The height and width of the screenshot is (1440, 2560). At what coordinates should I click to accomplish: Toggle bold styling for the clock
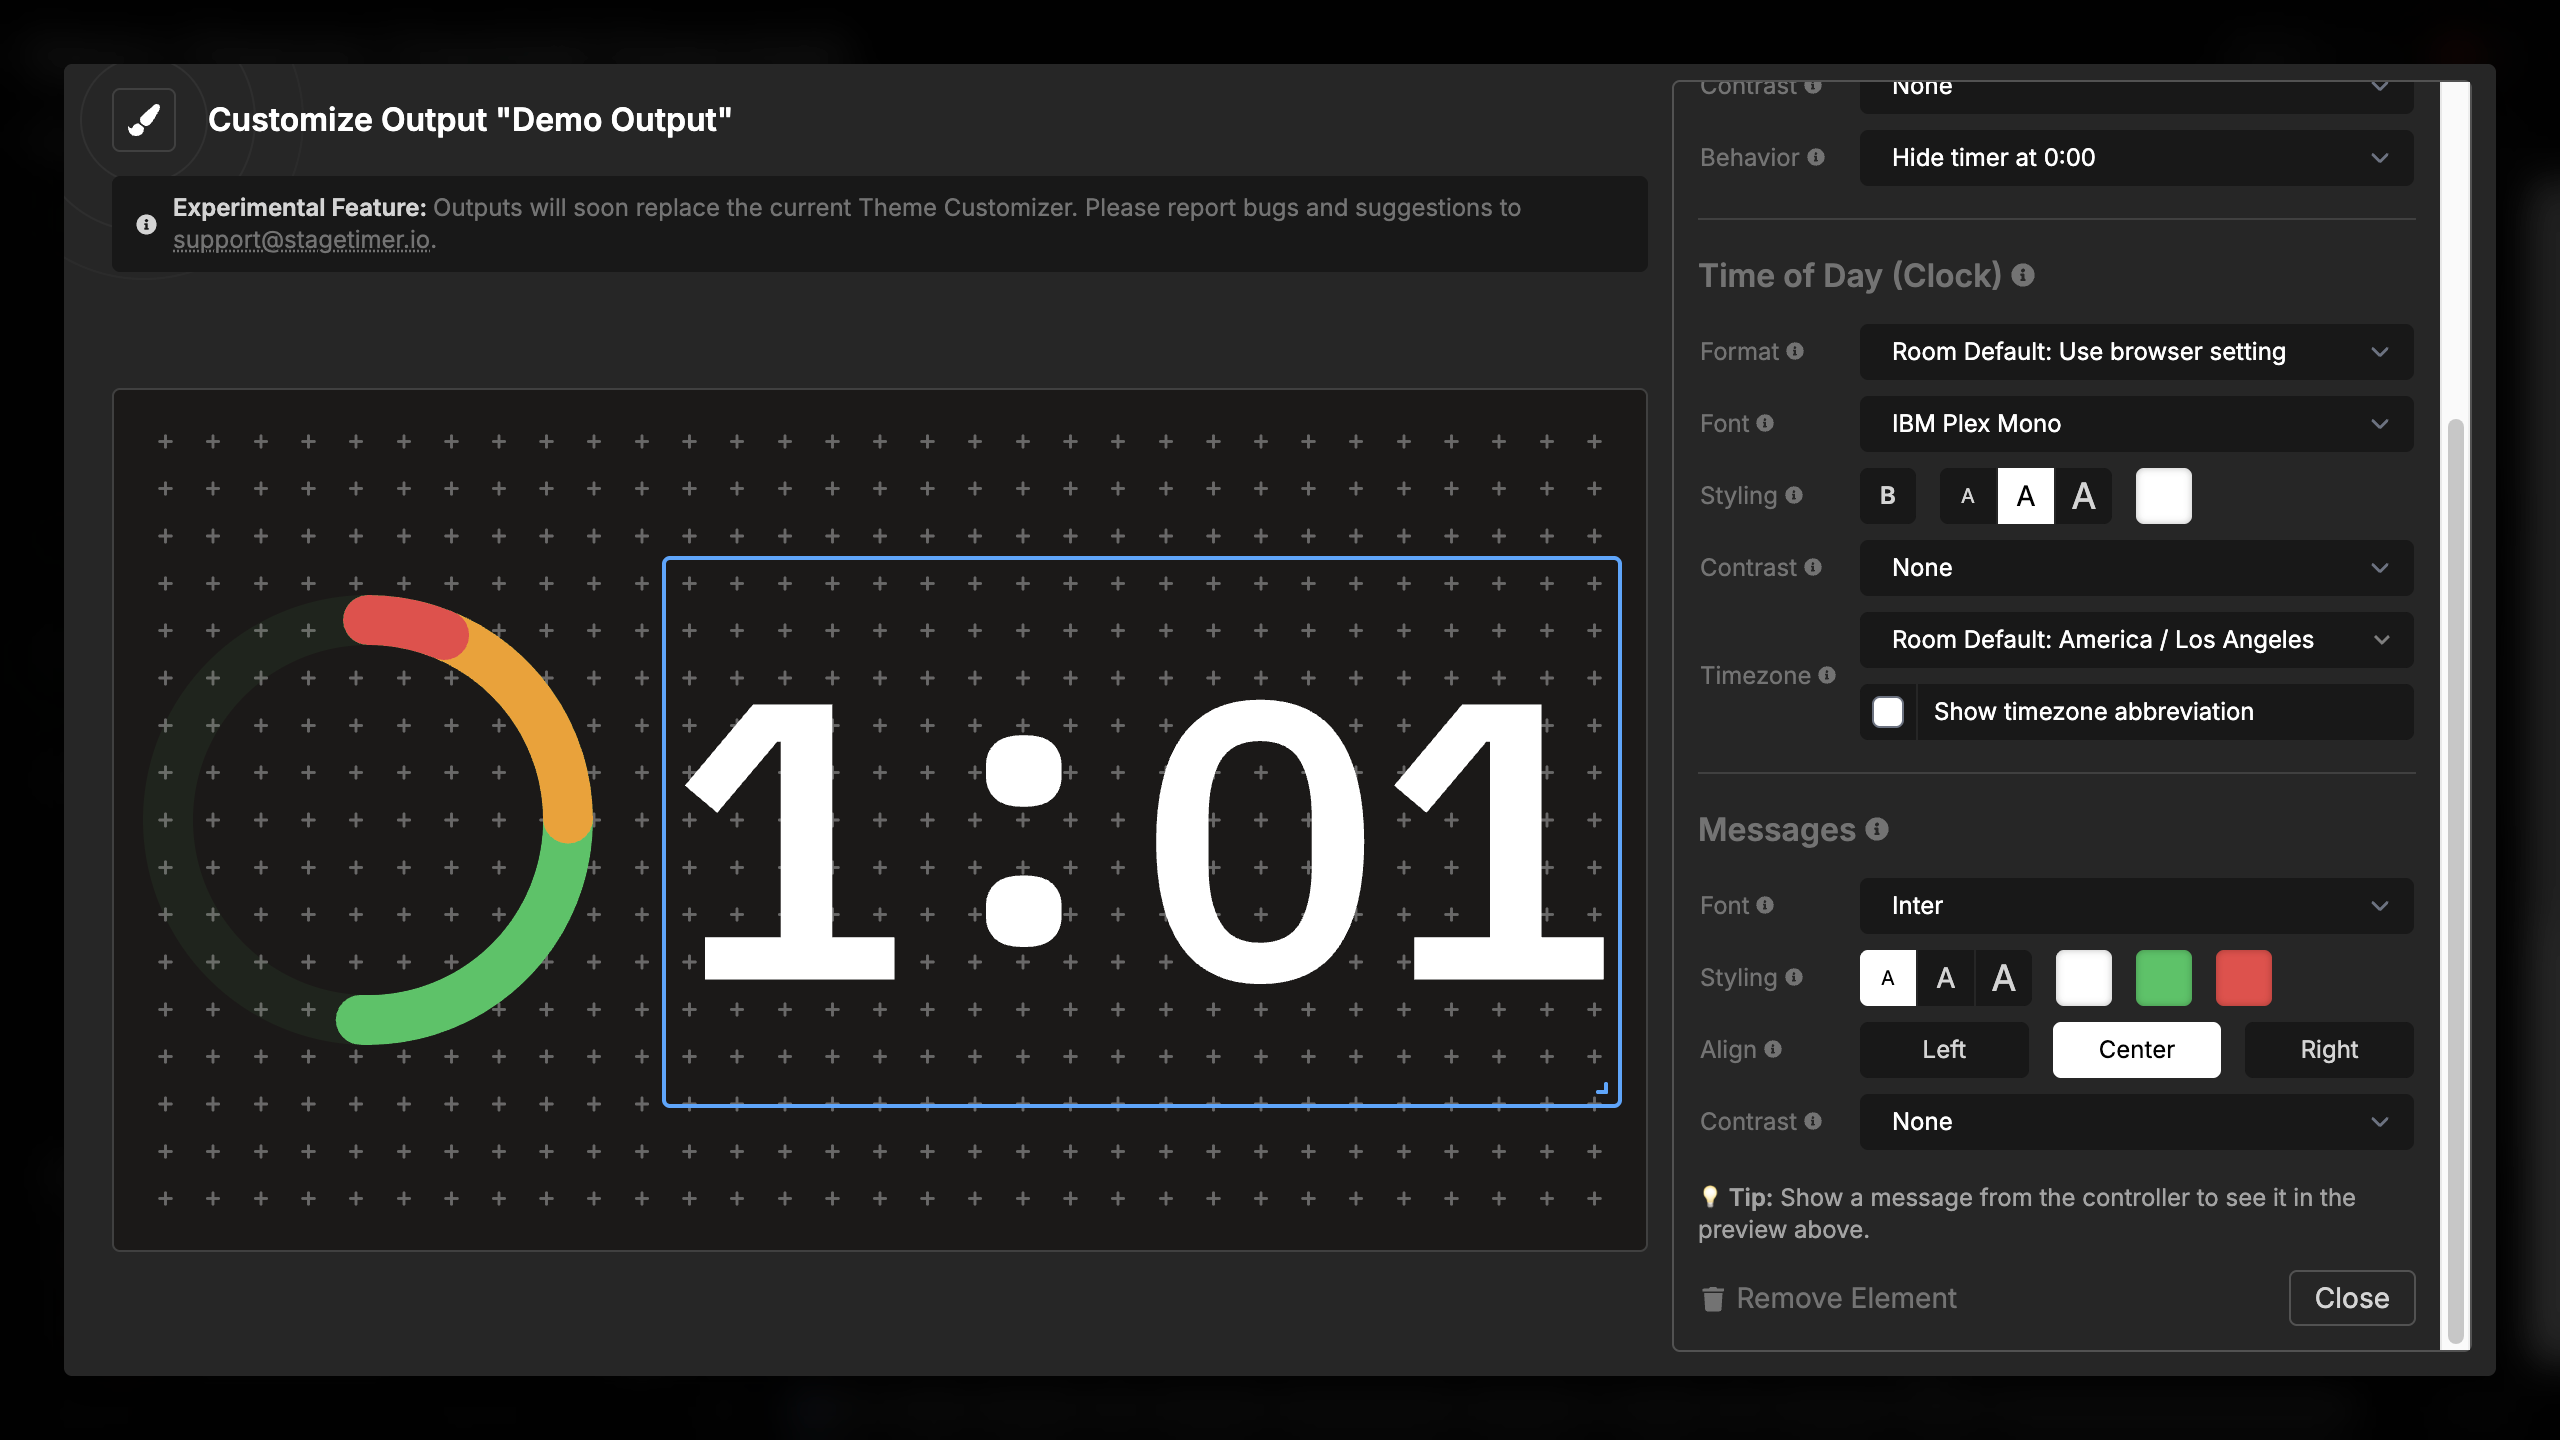pyautogui.click(x=1887, y=496)
